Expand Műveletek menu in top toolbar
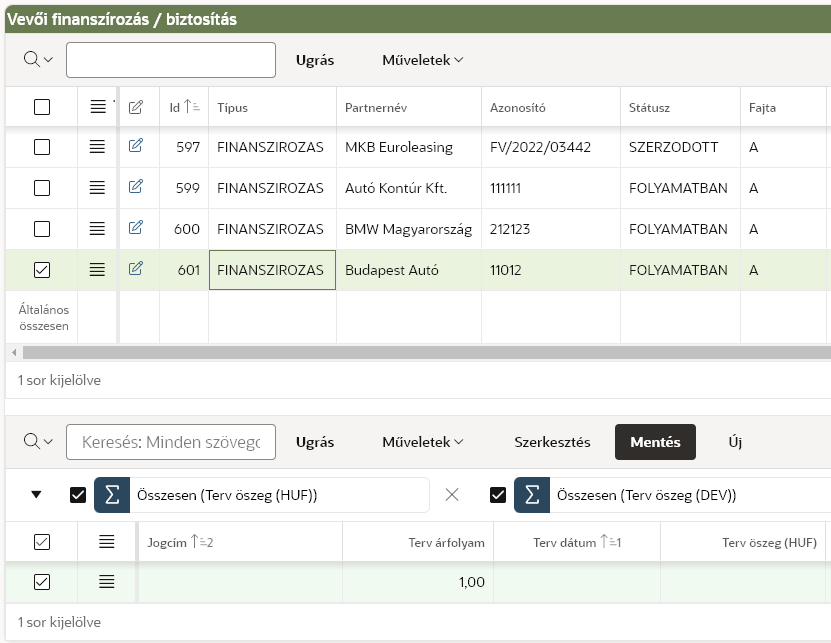This screenshot has height=643, width=831. click(x=423, y=60)
